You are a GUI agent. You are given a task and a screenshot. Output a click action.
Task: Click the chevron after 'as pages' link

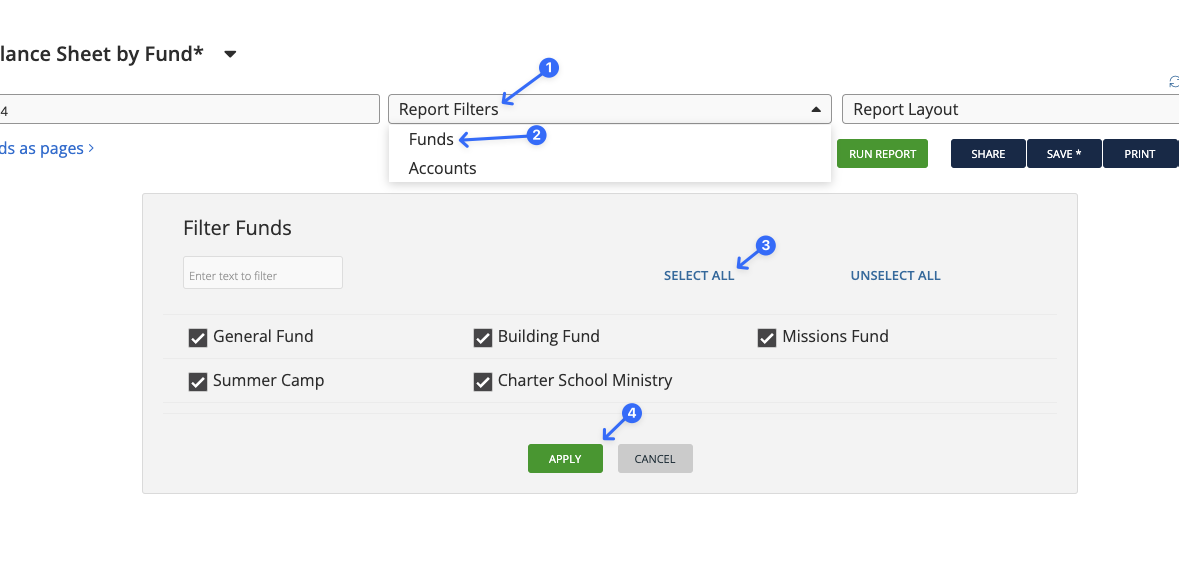(x=92, y=149)
